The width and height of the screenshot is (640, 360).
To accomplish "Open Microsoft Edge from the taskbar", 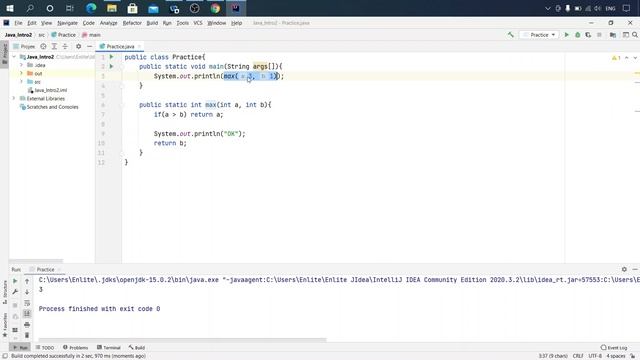I will [91, 8].
